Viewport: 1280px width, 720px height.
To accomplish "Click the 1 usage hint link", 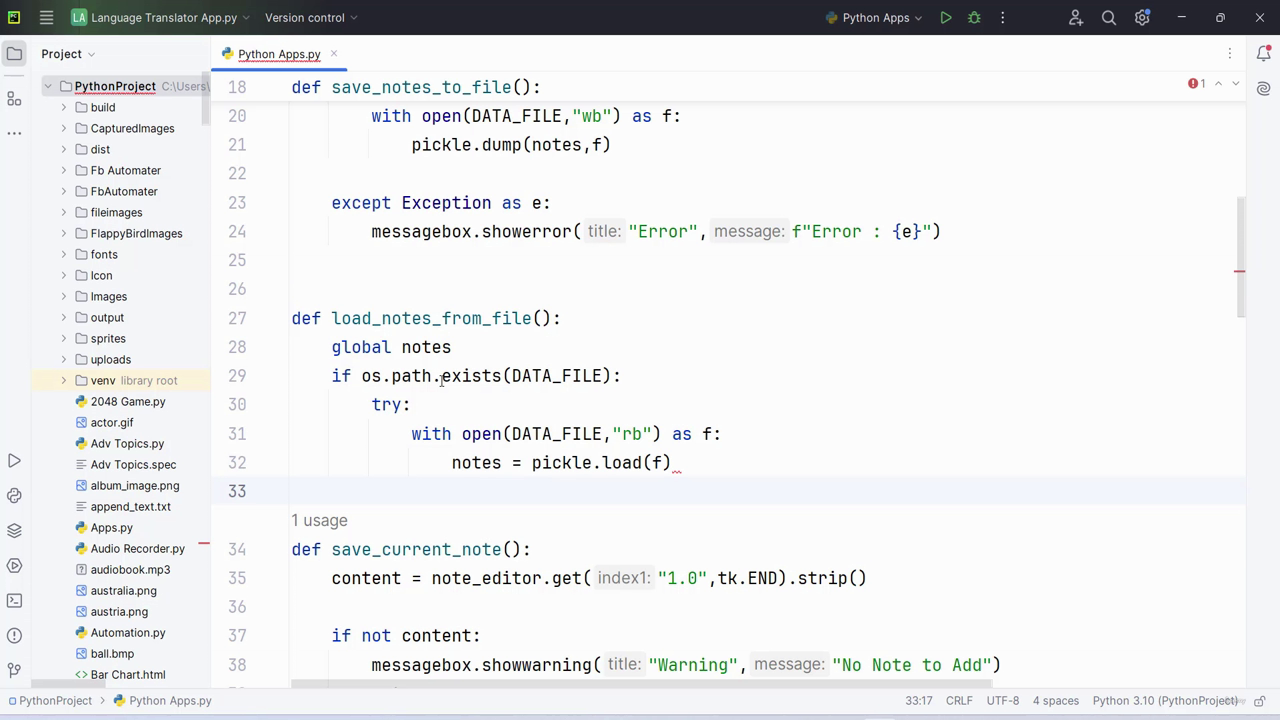I will coord(319,520).
